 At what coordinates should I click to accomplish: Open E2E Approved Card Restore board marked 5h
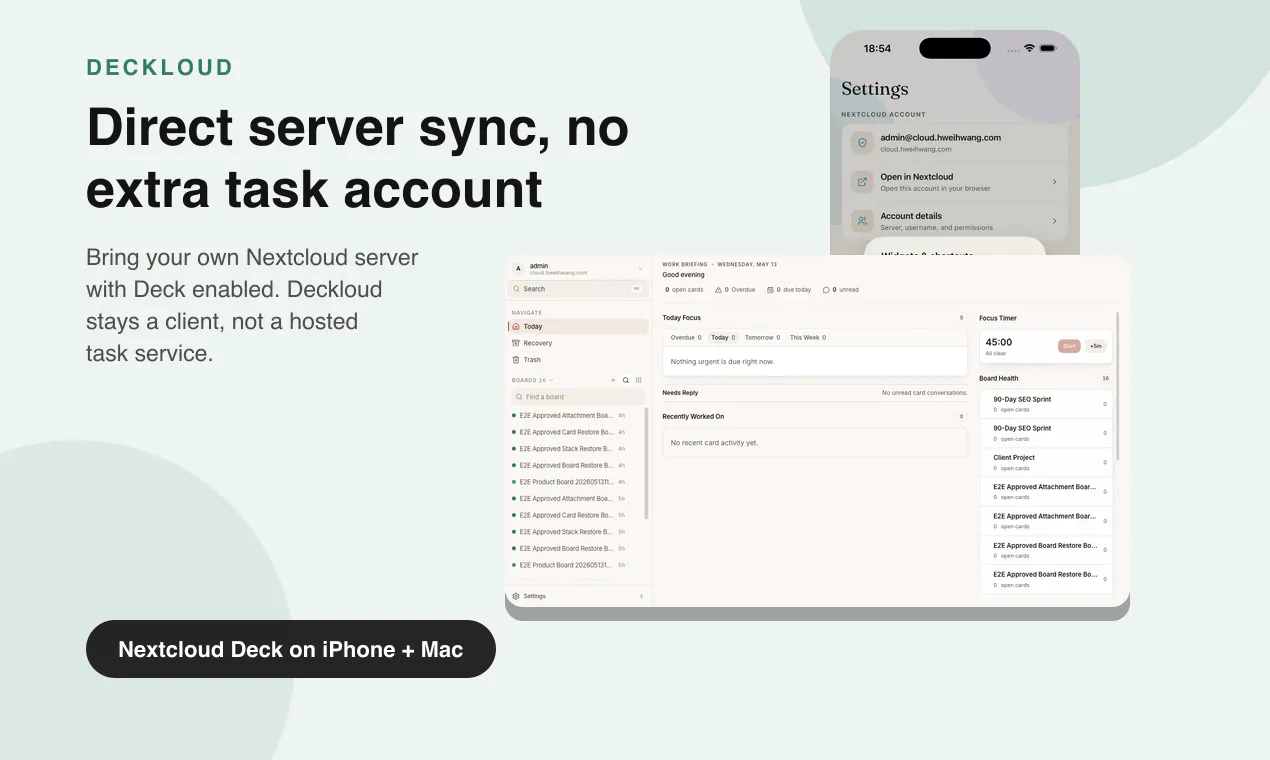pyautogui.click(x=569, y=515)
